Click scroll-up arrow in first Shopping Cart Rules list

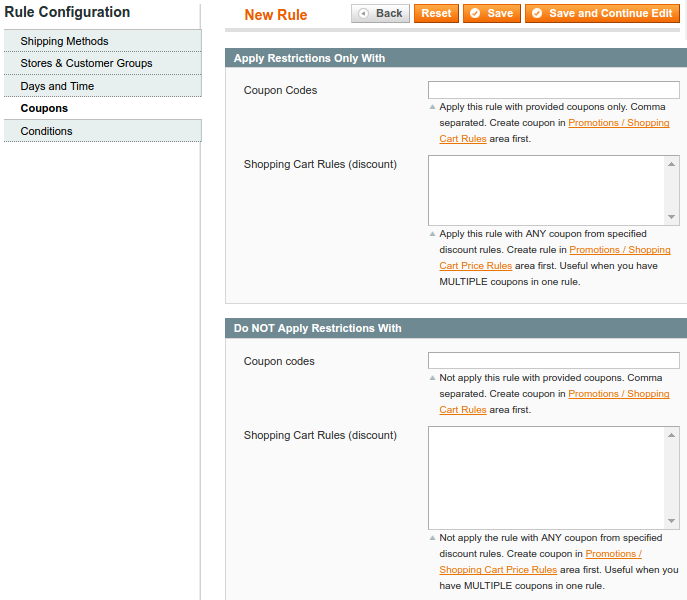pos(672,163)
